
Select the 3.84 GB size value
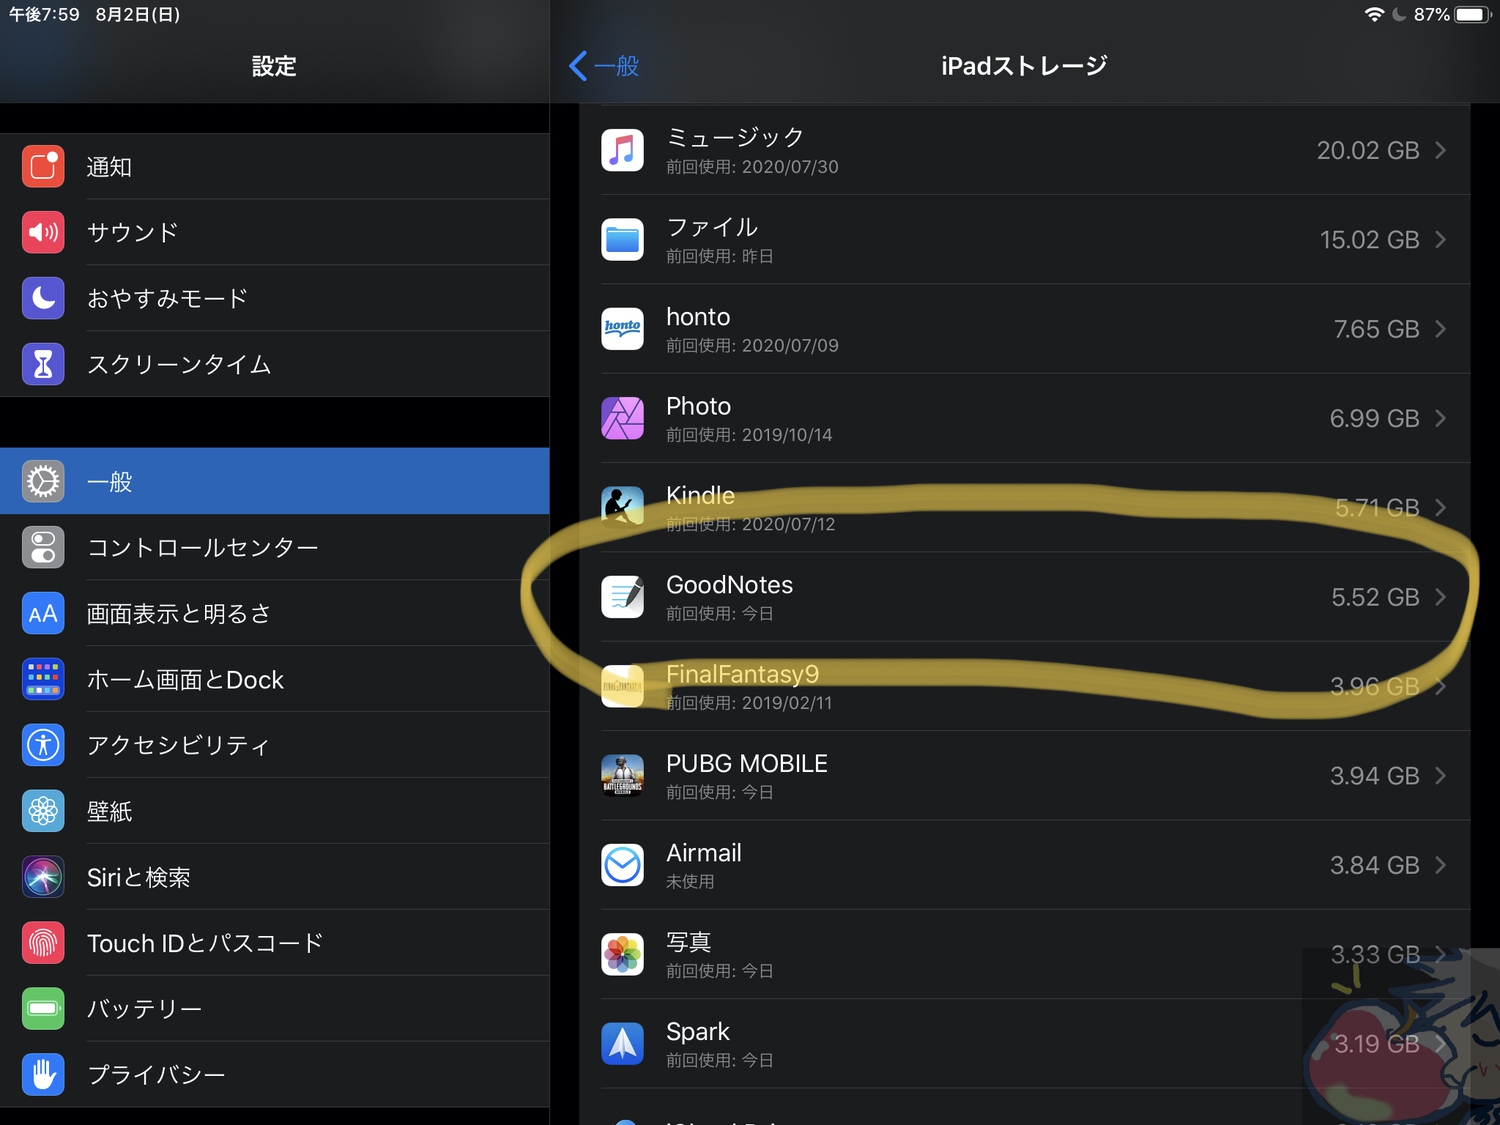[1375, 865]
